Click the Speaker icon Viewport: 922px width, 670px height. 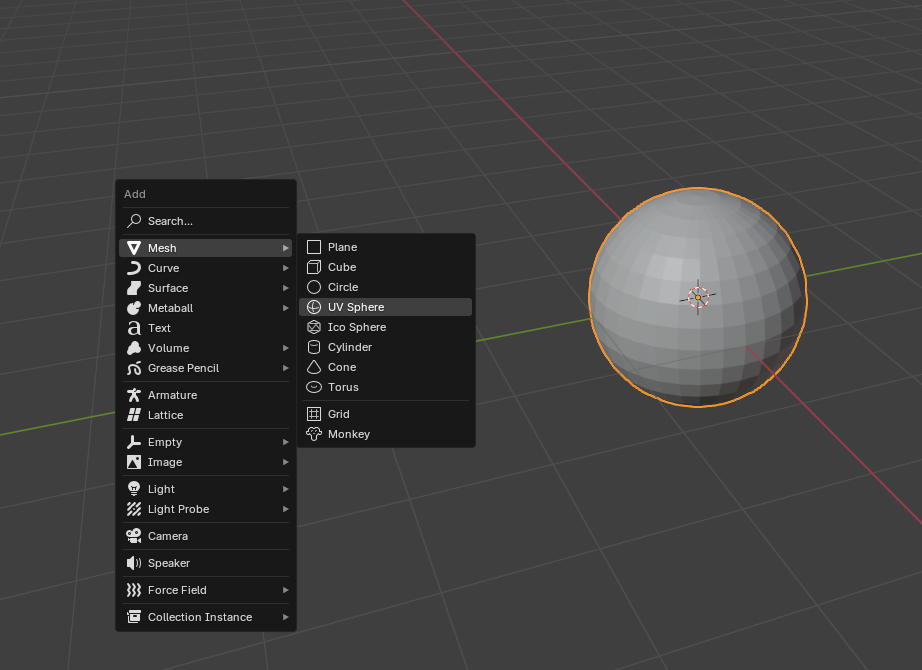point(134,564)
